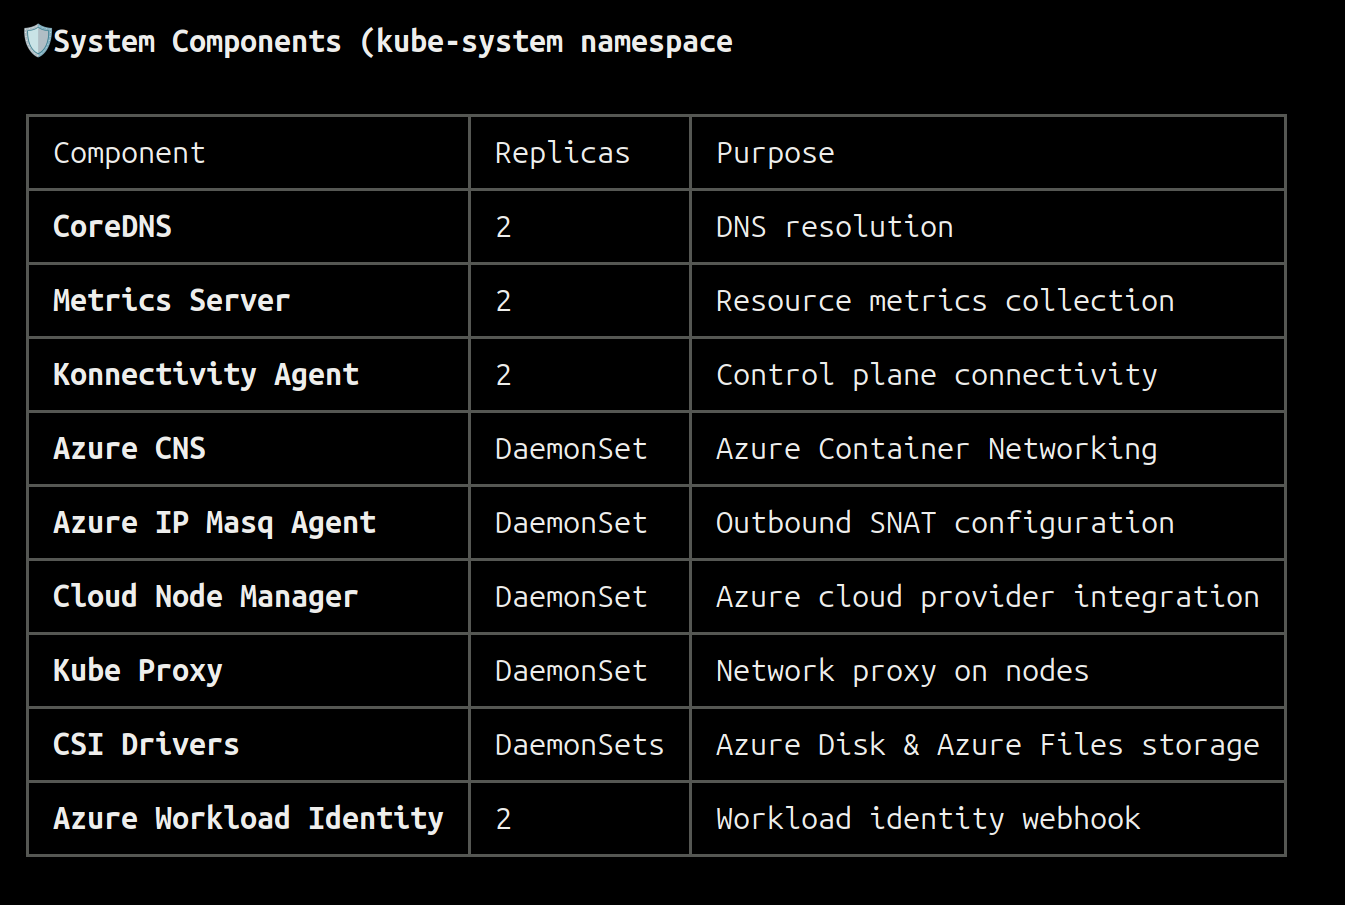1345x905 pixels.
Task: Click the shield icon beside the heading
Action: coord(37,41)
